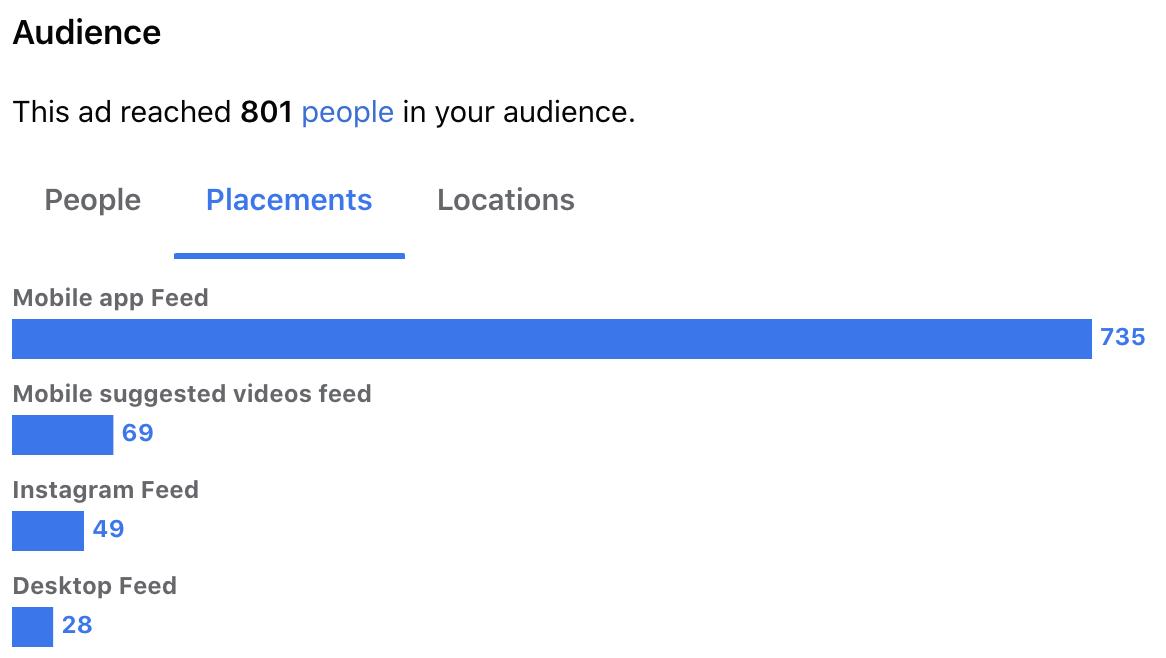Click the Instagram Feed bar
The image size is (1166, 658).
(x=48, y=531)
